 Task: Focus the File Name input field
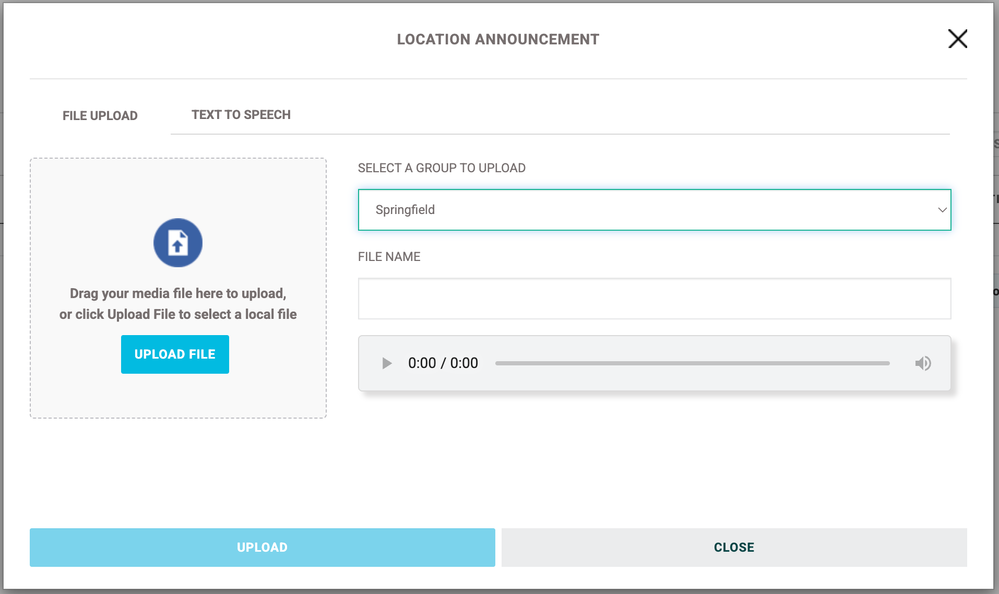click(654, 299)
